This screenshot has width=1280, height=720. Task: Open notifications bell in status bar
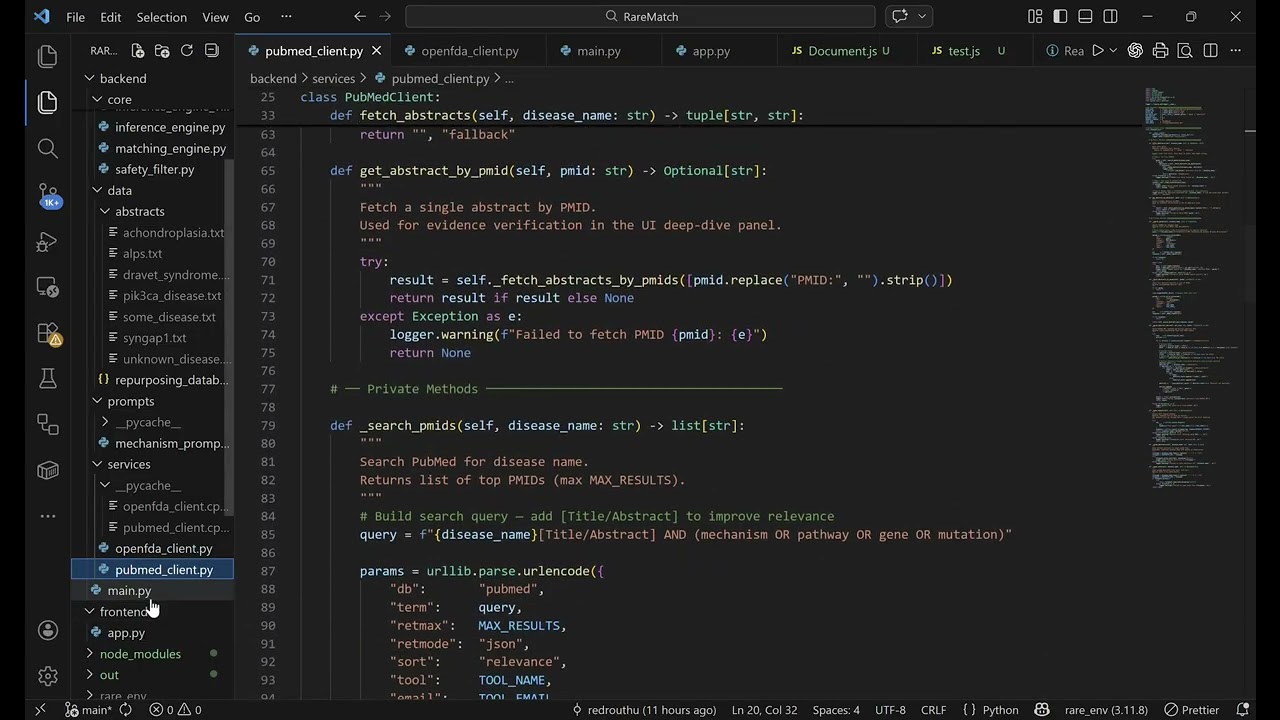click(x=1243, y=710)
